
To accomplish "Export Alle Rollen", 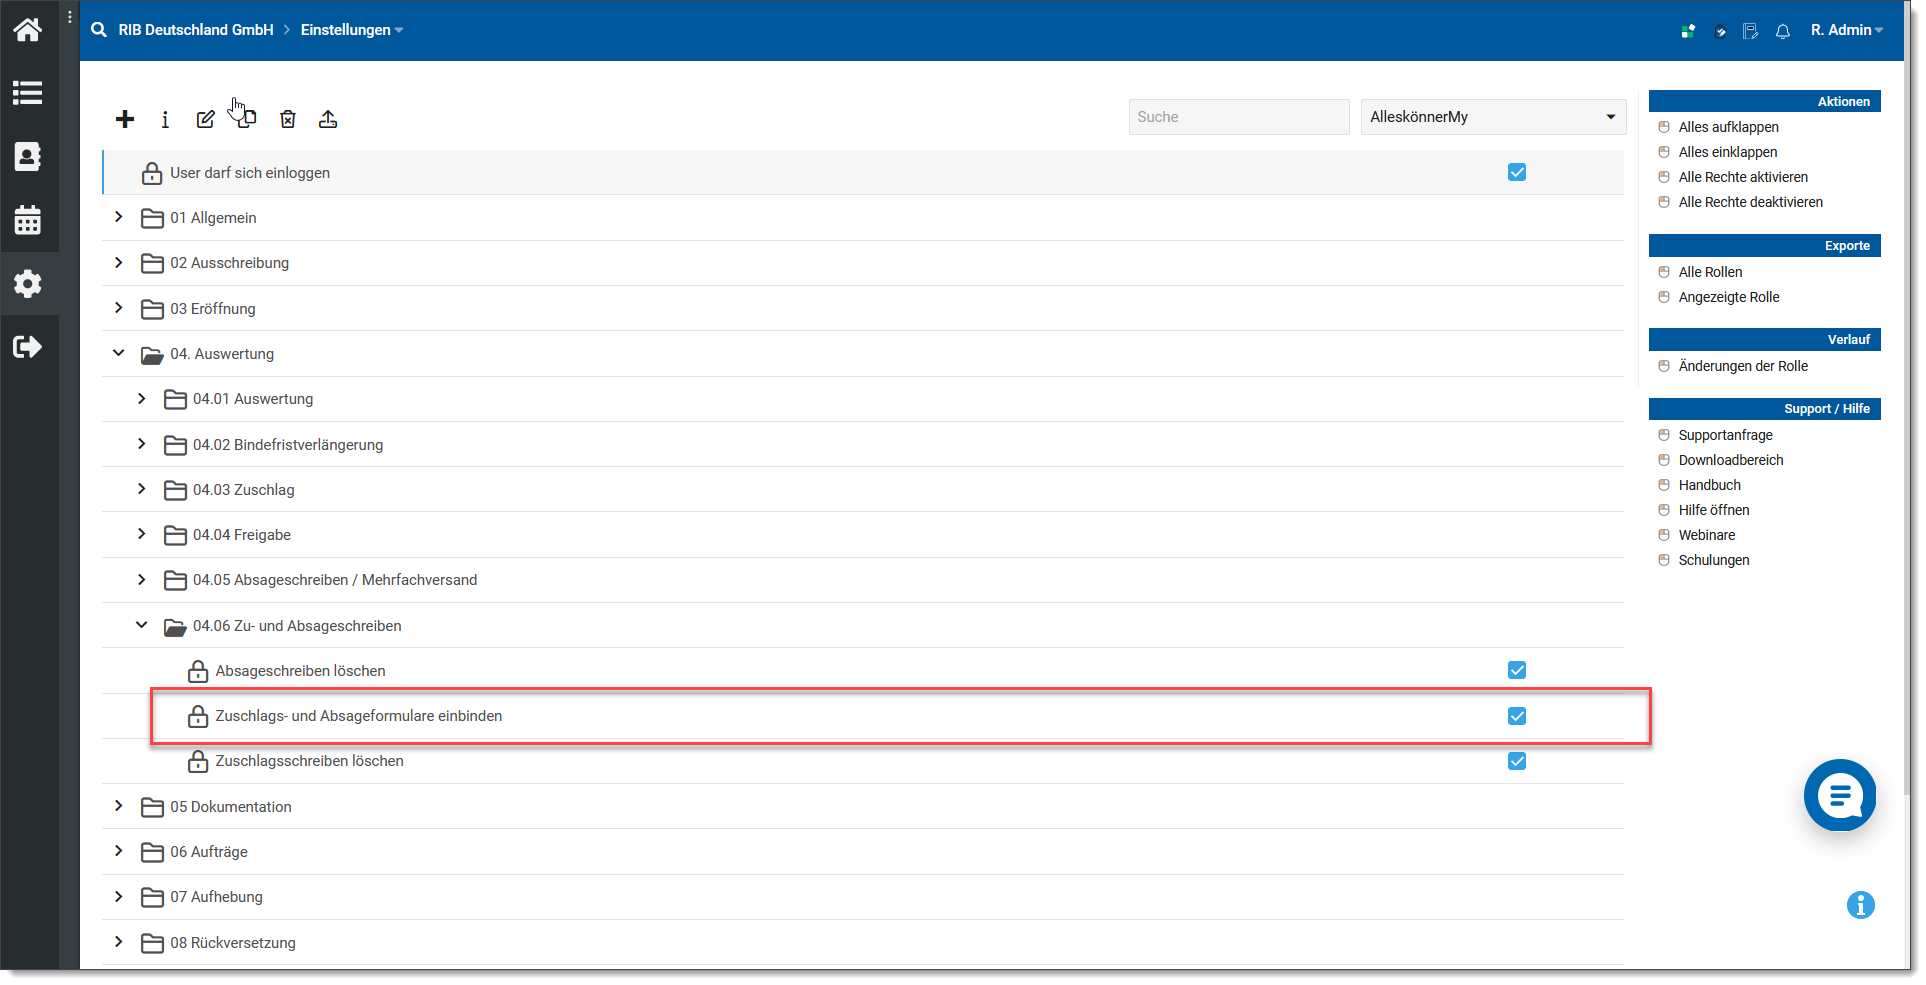I will 1710,272.
